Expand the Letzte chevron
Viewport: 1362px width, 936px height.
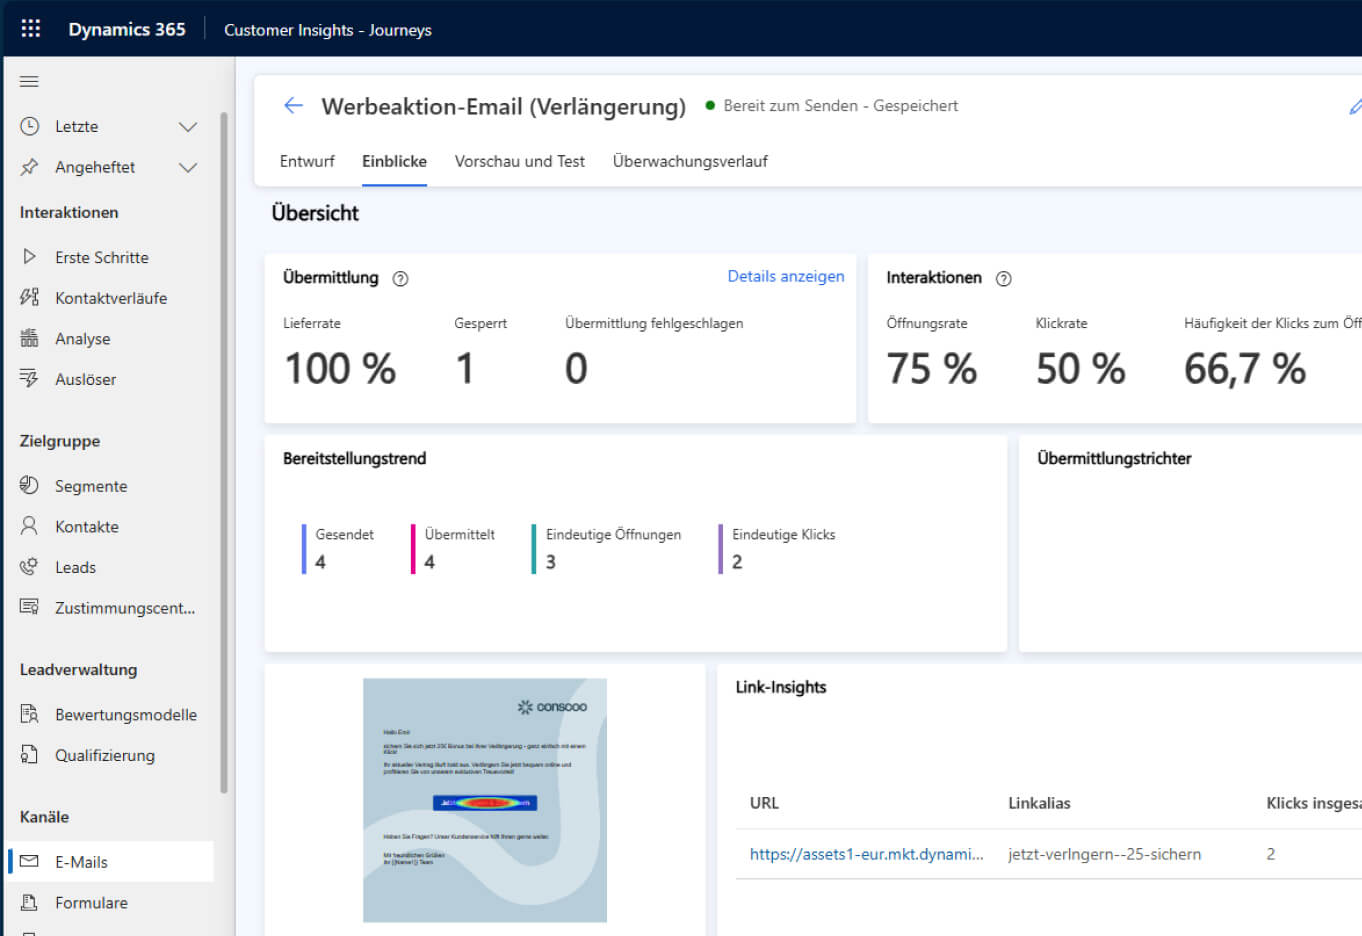click(188, 126)
